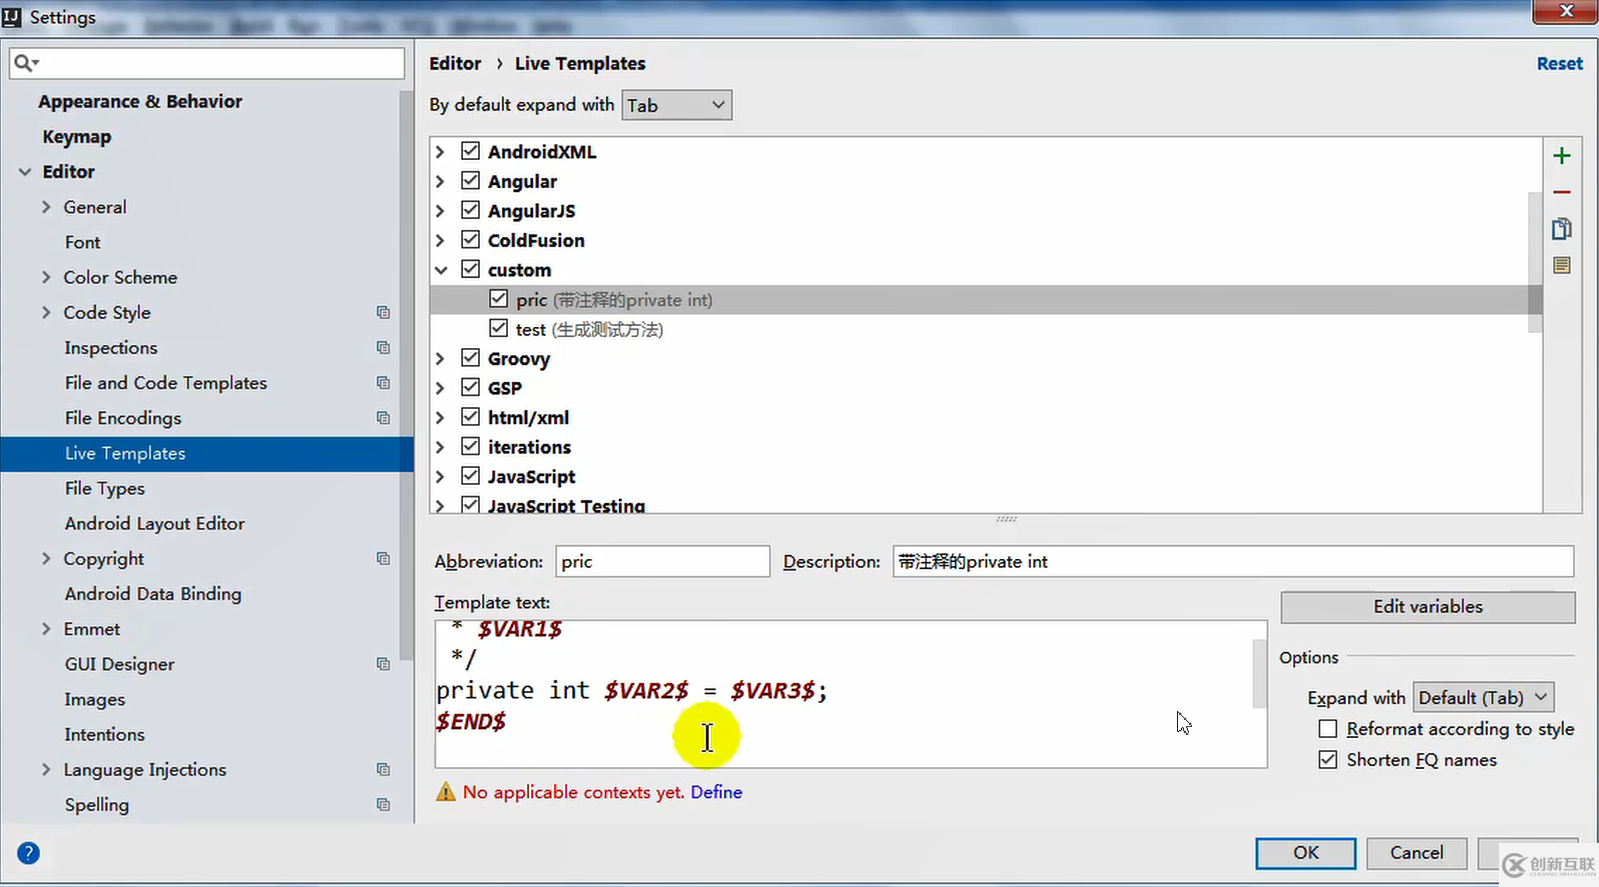Viewport: 1599px width, 887px height.
Task: Remove the selected template with the minus icon
Action: click(x=1561, y=192)
